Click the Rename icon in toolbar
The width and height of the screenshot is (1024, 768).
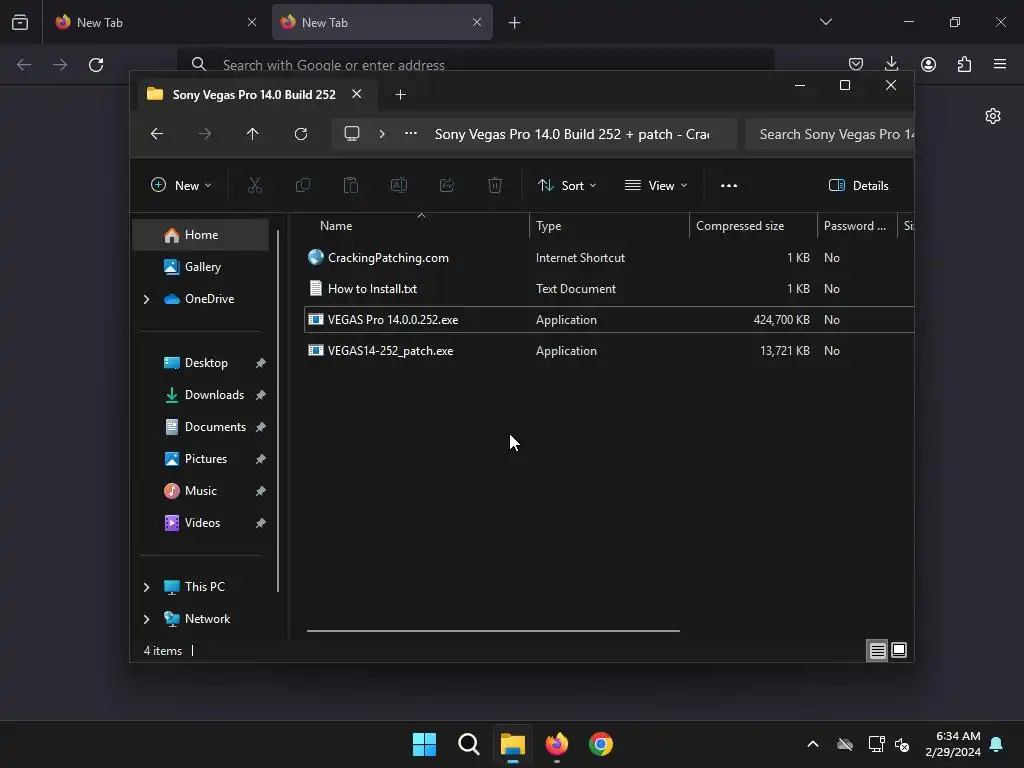point(398,185)
